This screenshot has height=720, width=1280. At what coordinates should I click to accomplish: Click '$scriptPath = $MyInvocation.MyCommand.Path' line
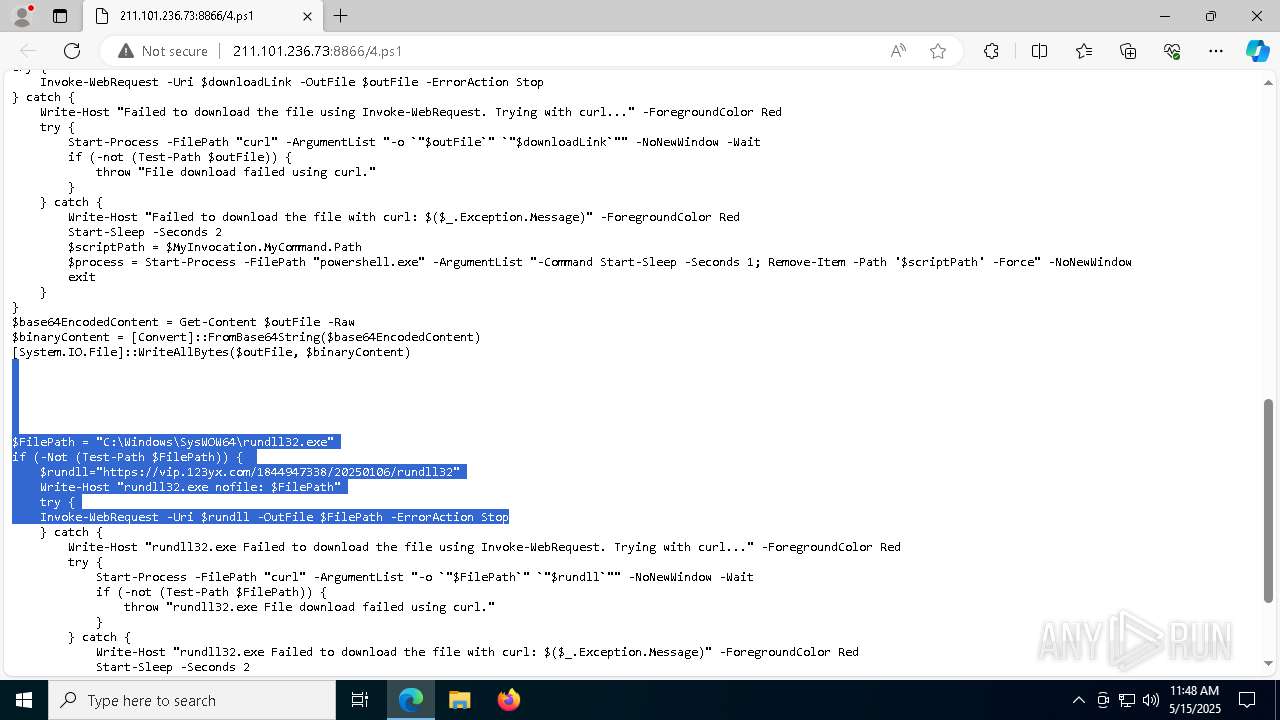(x=215, y=247)
